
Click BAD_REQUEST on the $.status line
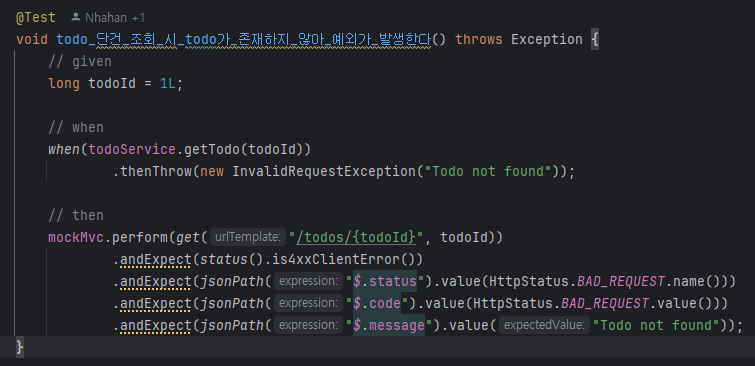coord(621,282)
